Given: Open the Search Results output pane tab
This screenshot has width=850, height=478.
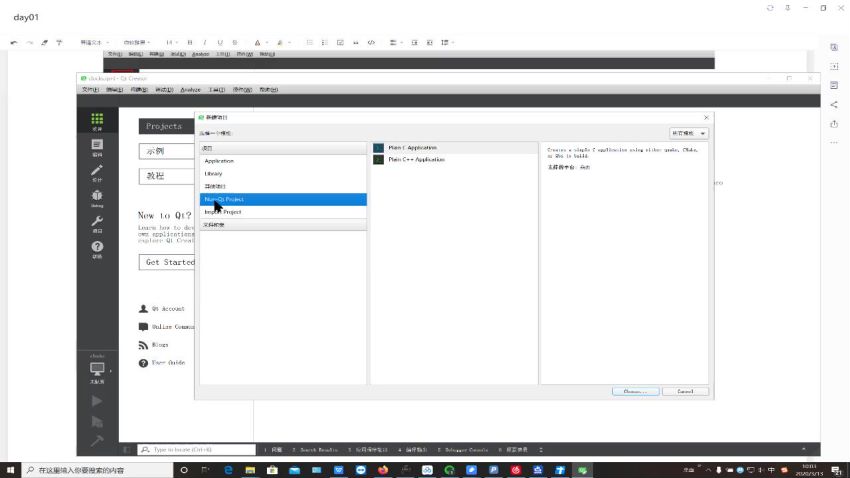Looking at the screenshot, I should click(315, 450).
